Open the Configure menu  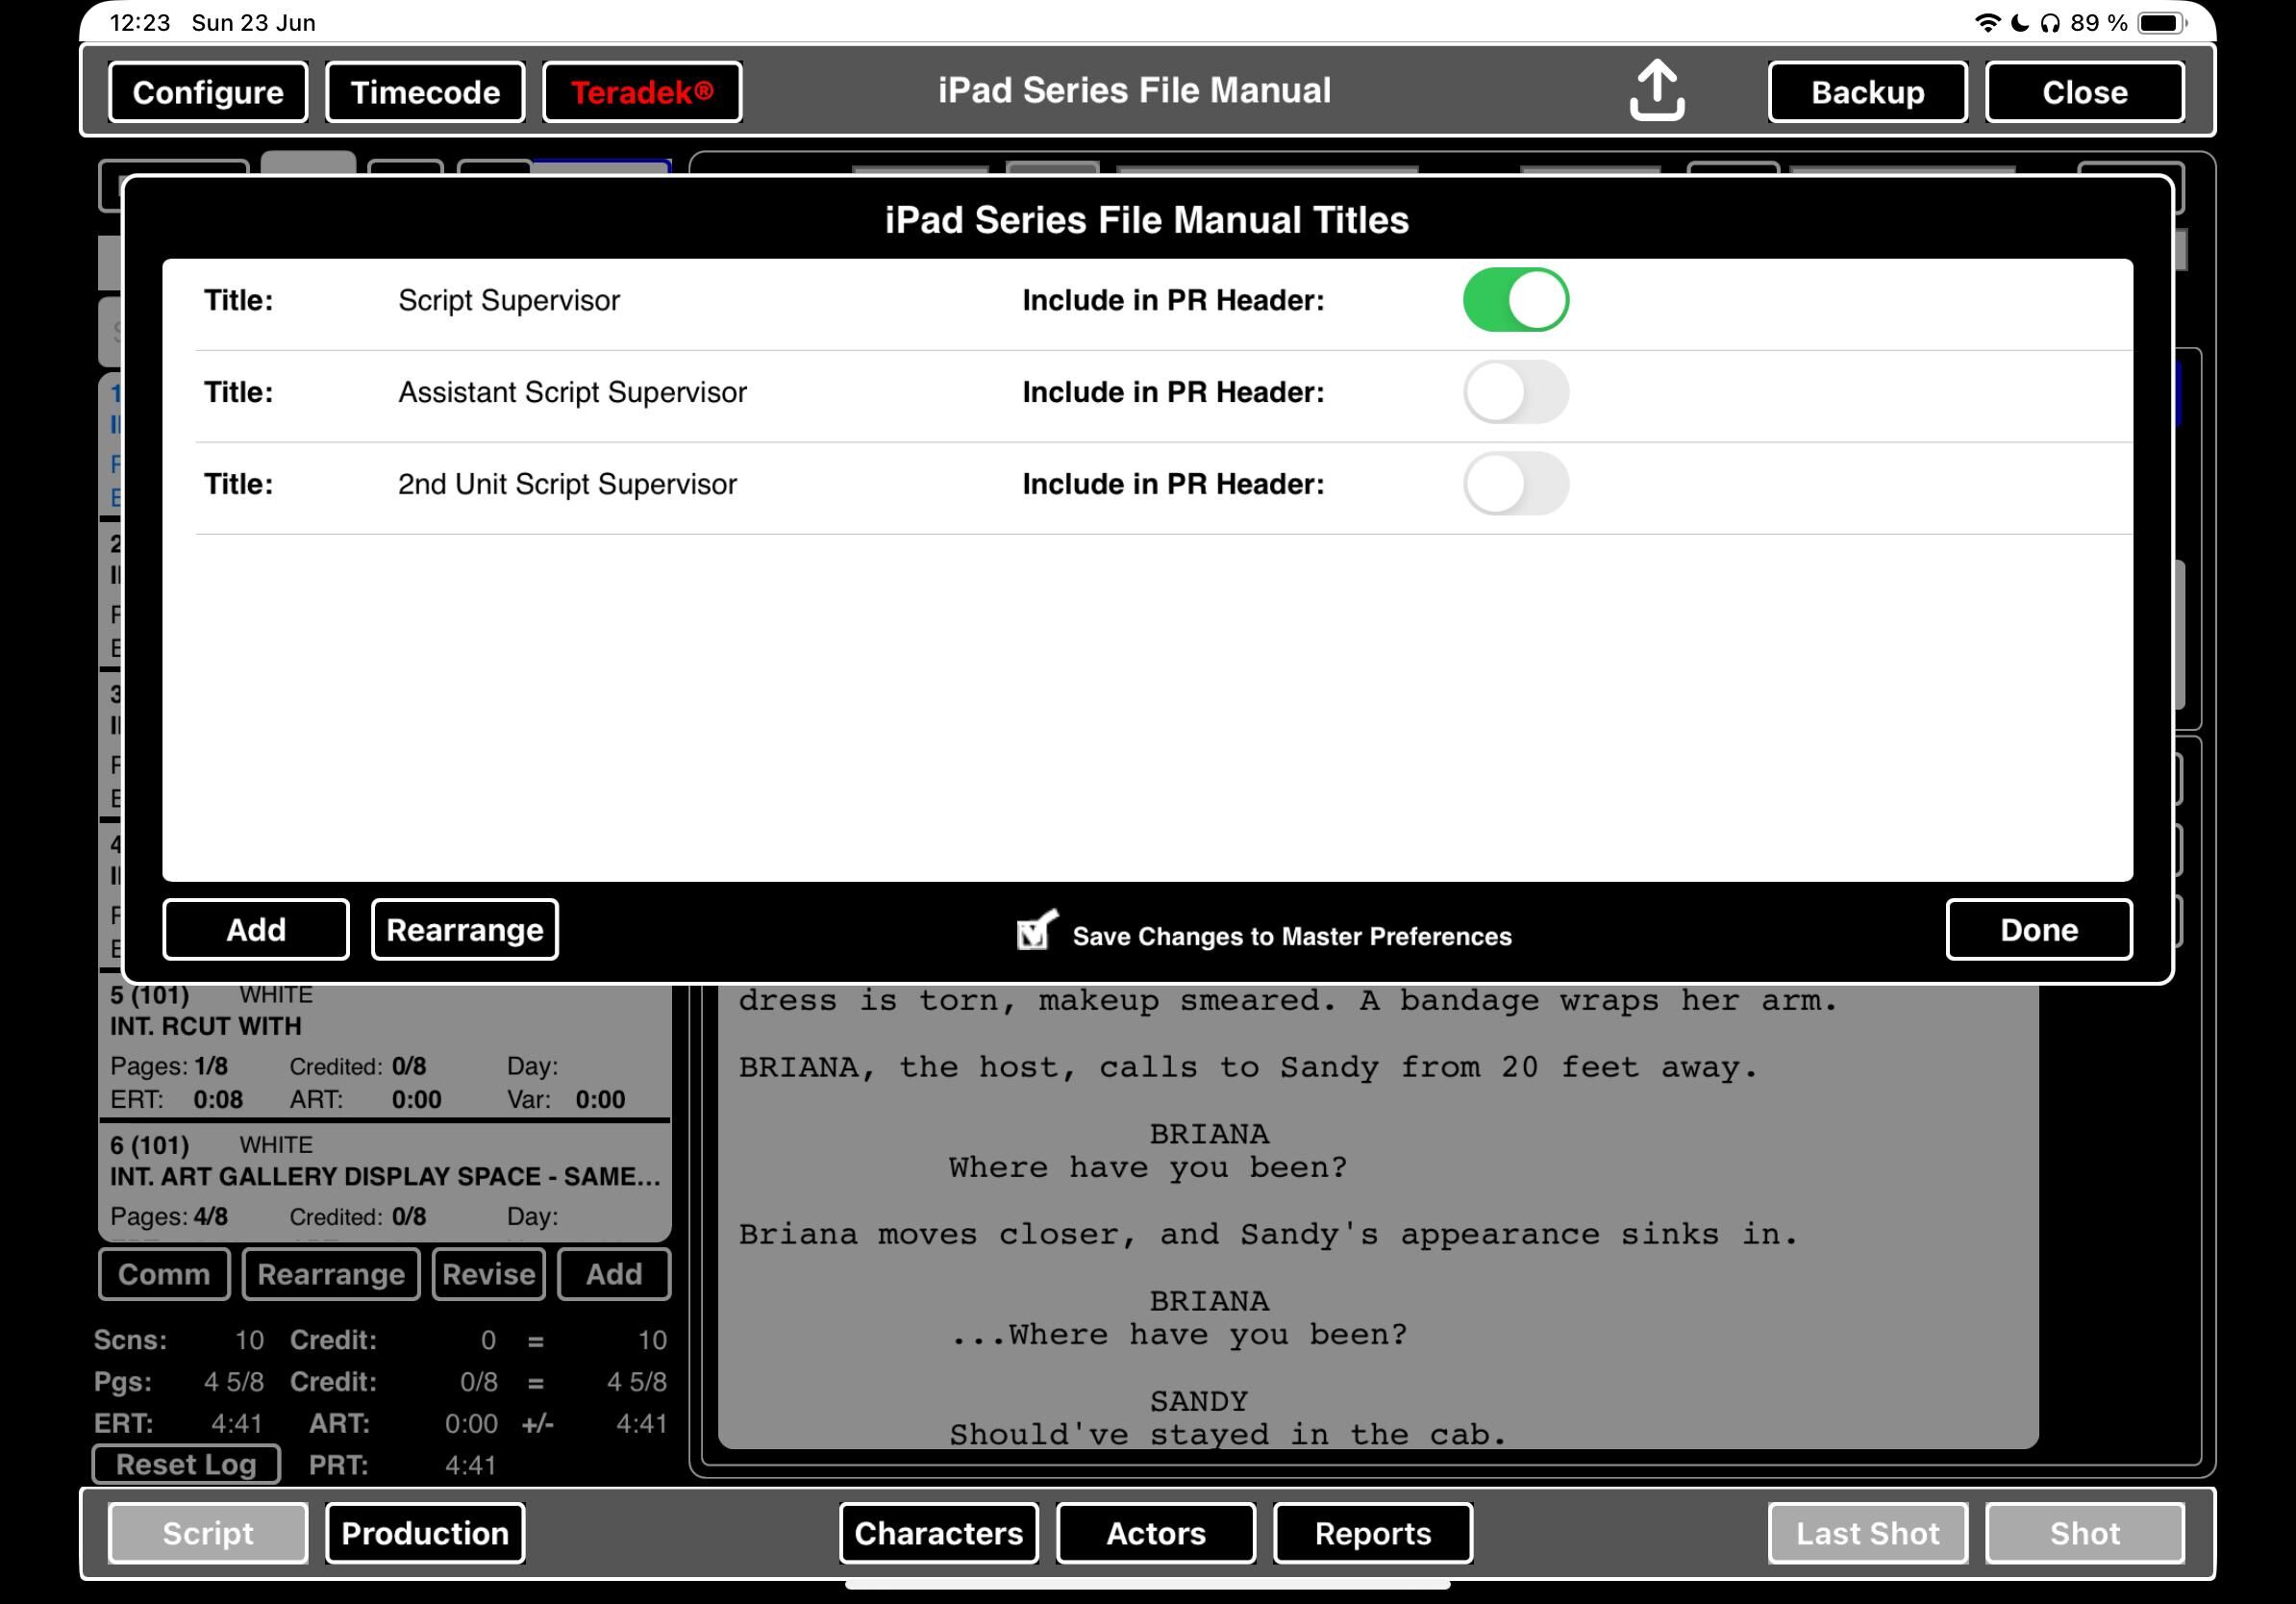[x=208, y=92]
